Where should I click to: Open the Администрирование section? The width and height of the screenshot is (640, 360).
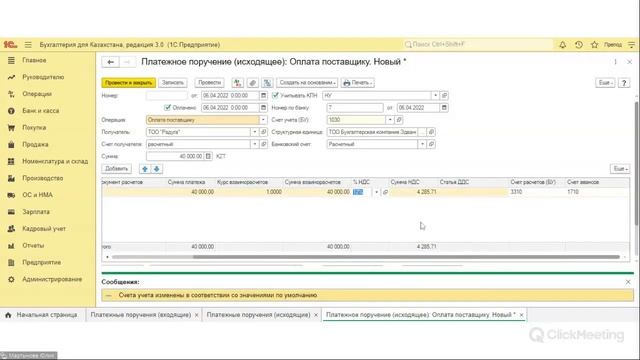tap(52, 279)
